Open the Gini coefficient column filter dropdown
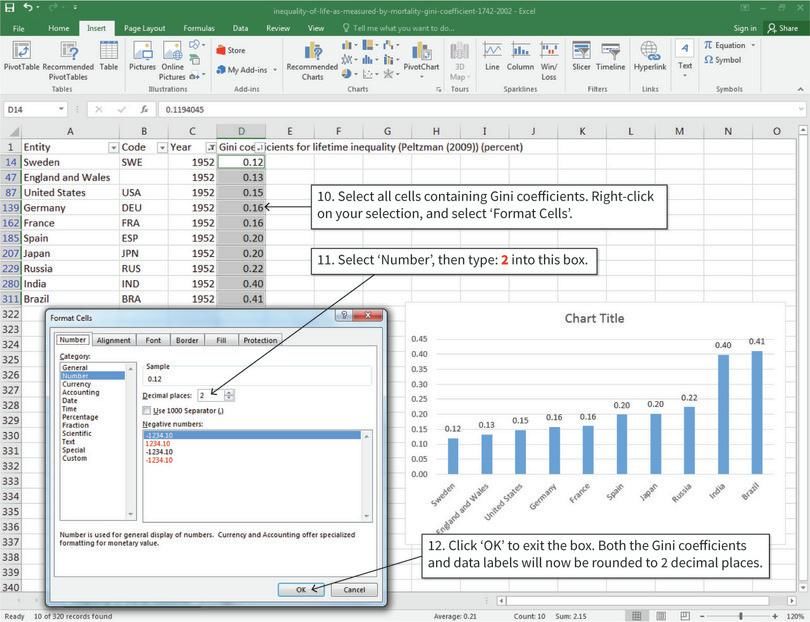Viewport: 810px width, 622px height. pos(260,148)
